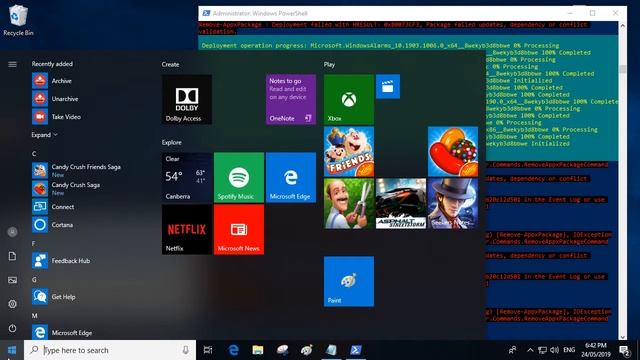Image resolution: width=640 pixels, height=360 pixels.
Task: Expand the Recently added list
Action: (x=44, y=135)
